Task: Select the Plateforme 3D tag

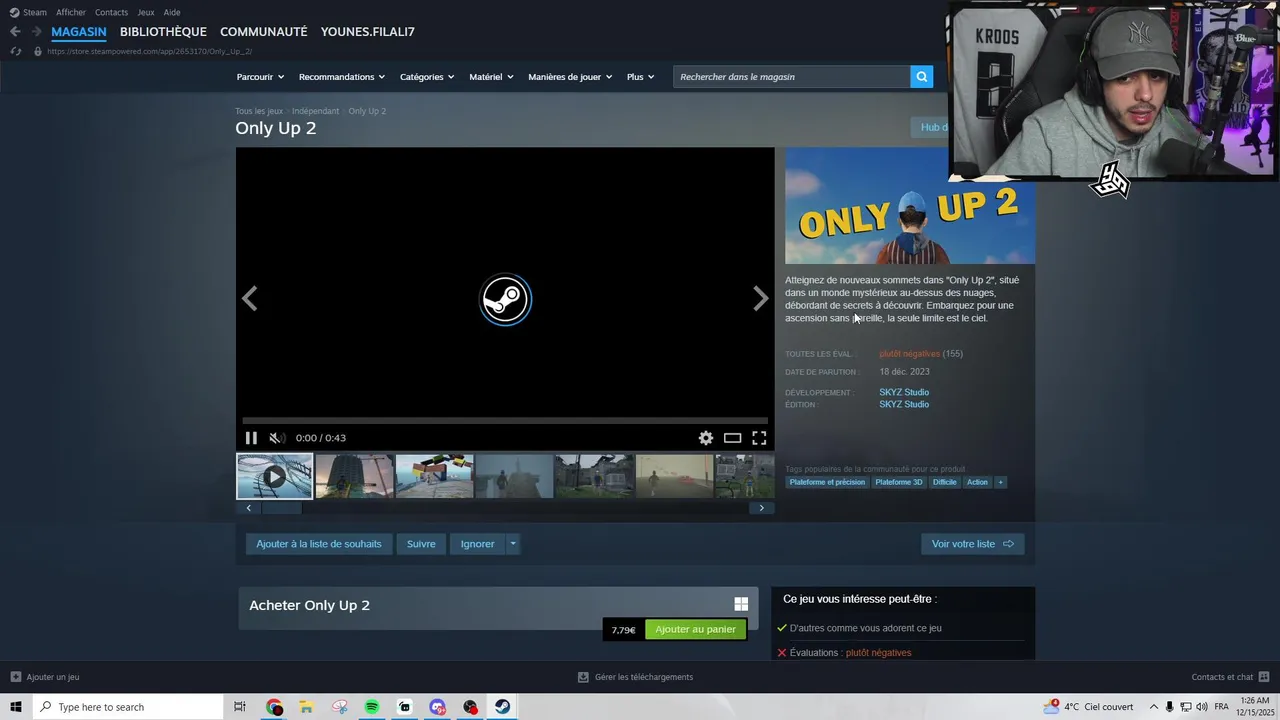Action: (x=899, y=482)
